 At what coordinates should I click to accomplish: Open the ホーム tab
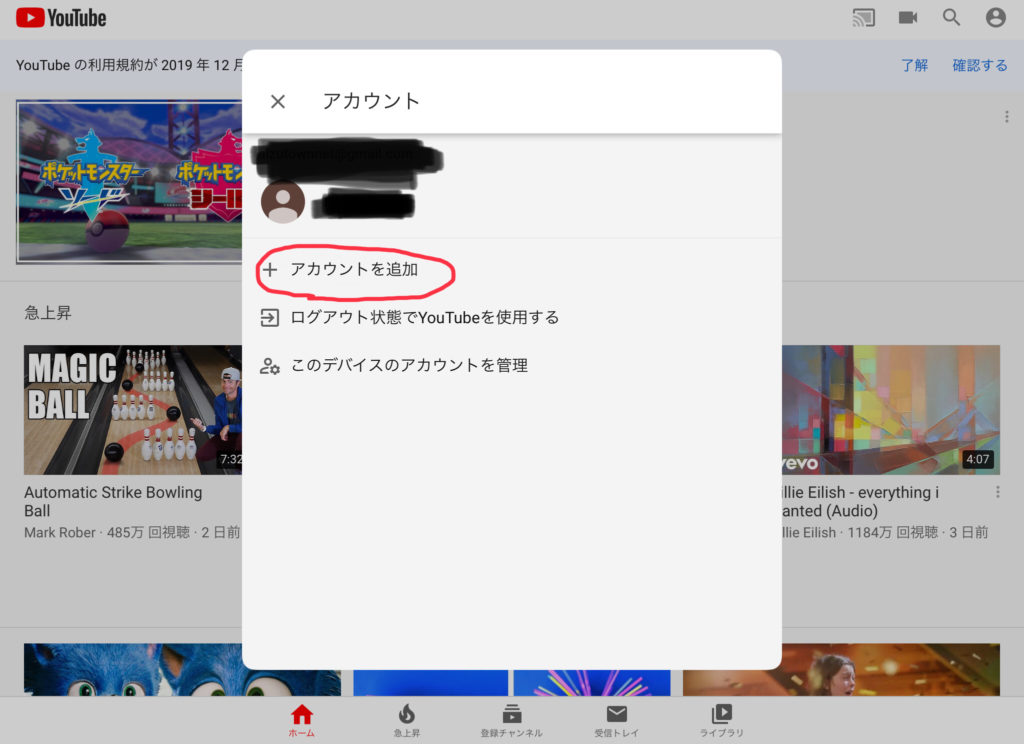click(x=302, y=720)
